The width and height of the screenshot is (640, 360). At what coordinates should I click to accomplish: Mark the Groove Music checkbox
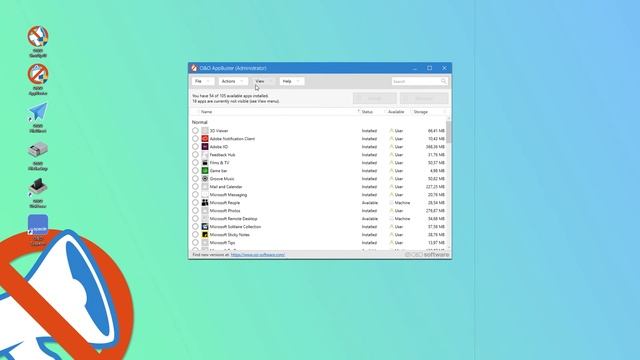click(195, 179)
